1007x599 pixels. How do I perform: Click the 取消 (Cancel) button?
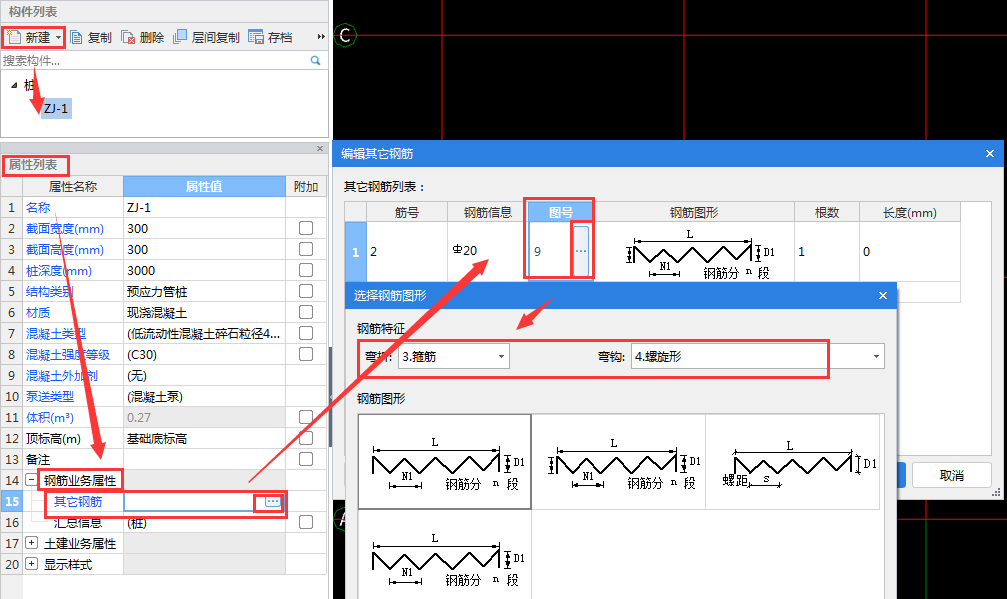coord(951,475)
